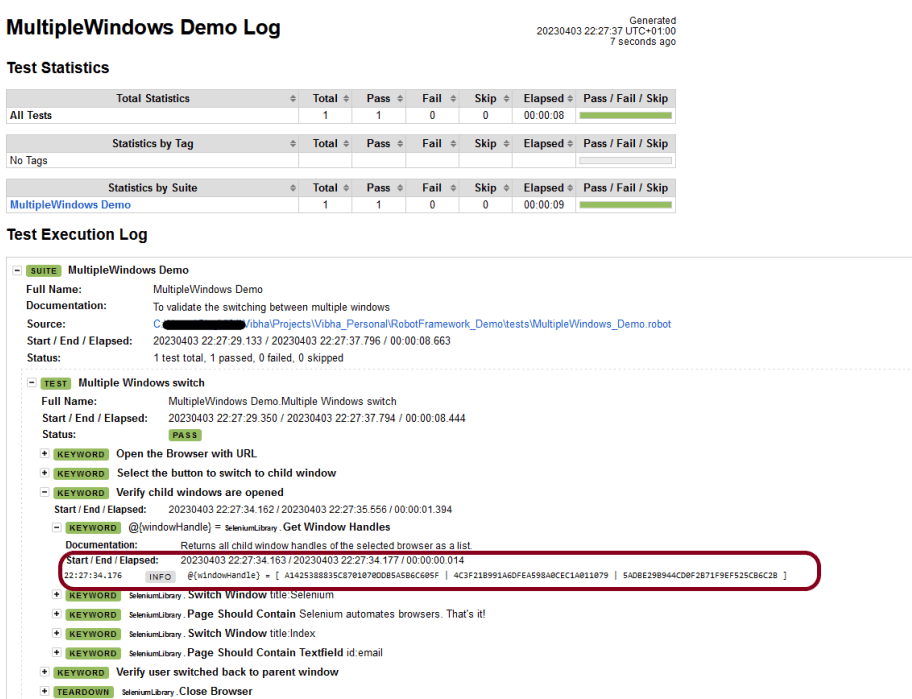Expand Open the Browser with URL keyword
This screenshot has height=699, width=912.
pos(45,454)
